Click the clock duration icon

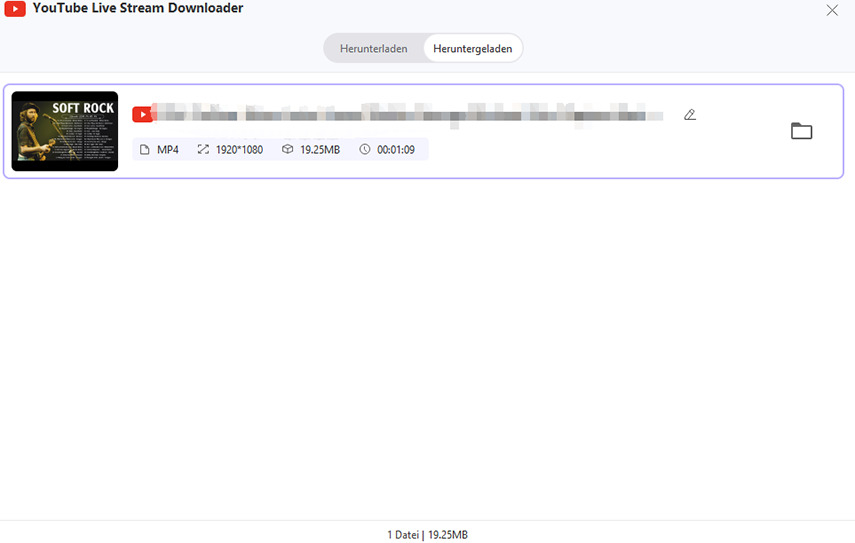pos(365,149)
